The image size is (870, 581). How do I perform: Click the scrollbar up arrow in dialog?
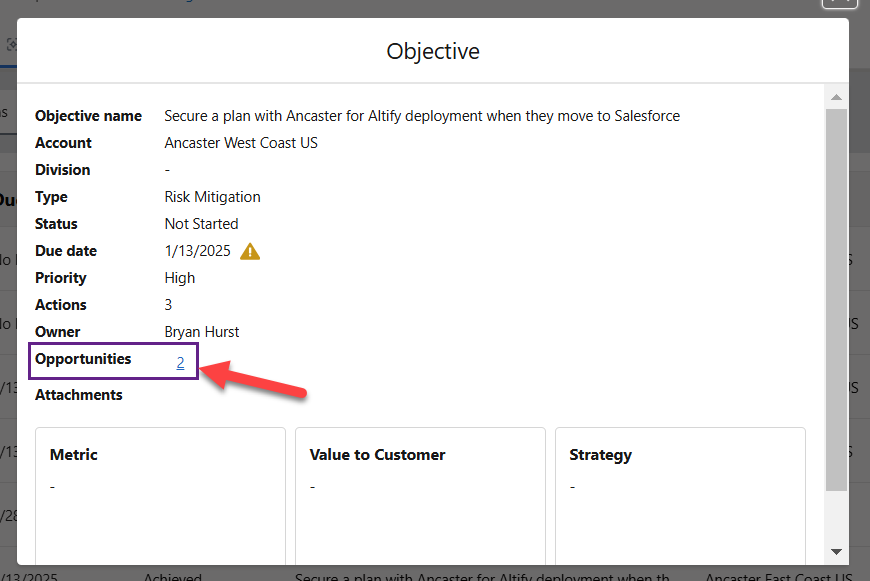coord(836,97)
